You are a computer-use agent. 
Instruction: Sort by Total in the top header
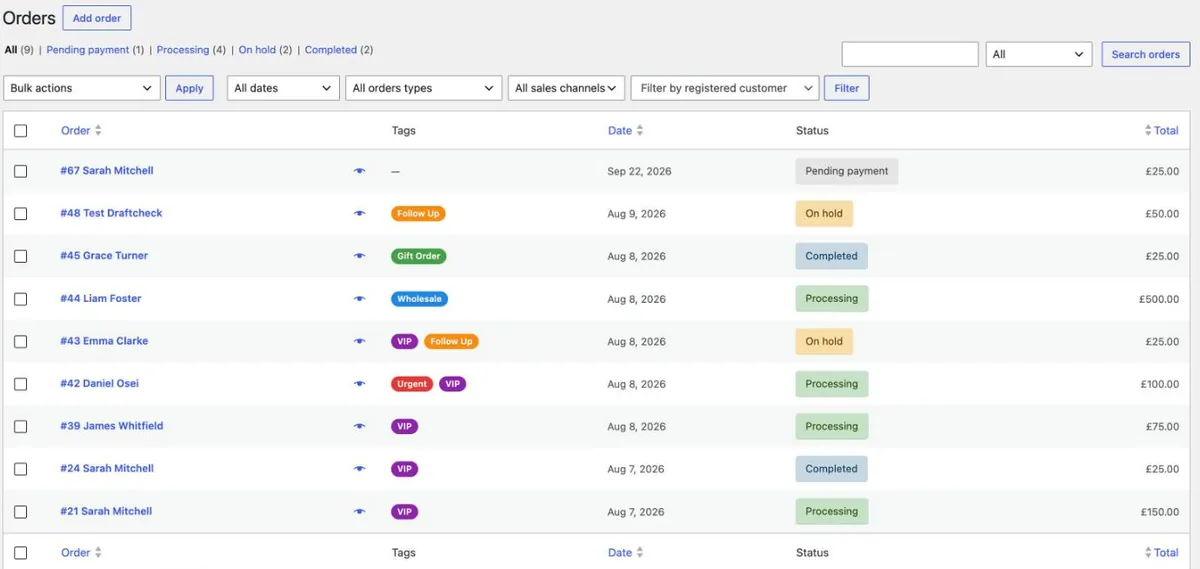click(1162, 131)
